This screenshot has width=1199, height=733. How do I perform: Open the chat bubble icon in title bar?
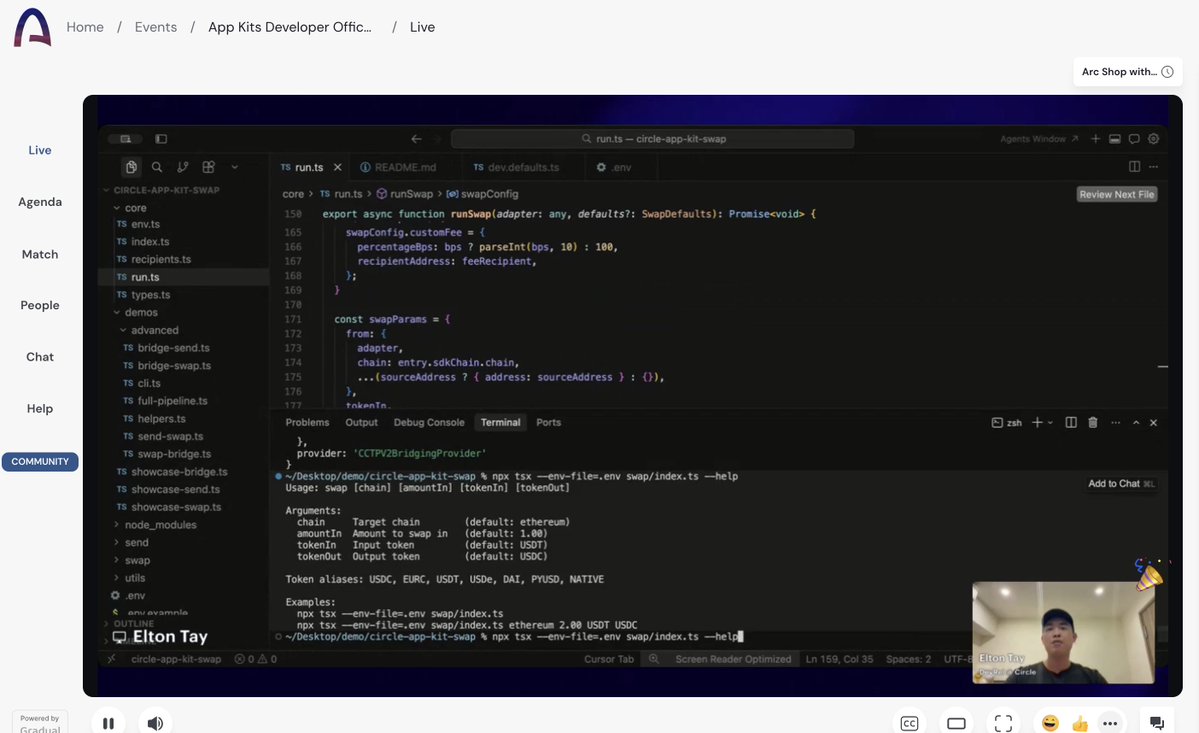1134,139
